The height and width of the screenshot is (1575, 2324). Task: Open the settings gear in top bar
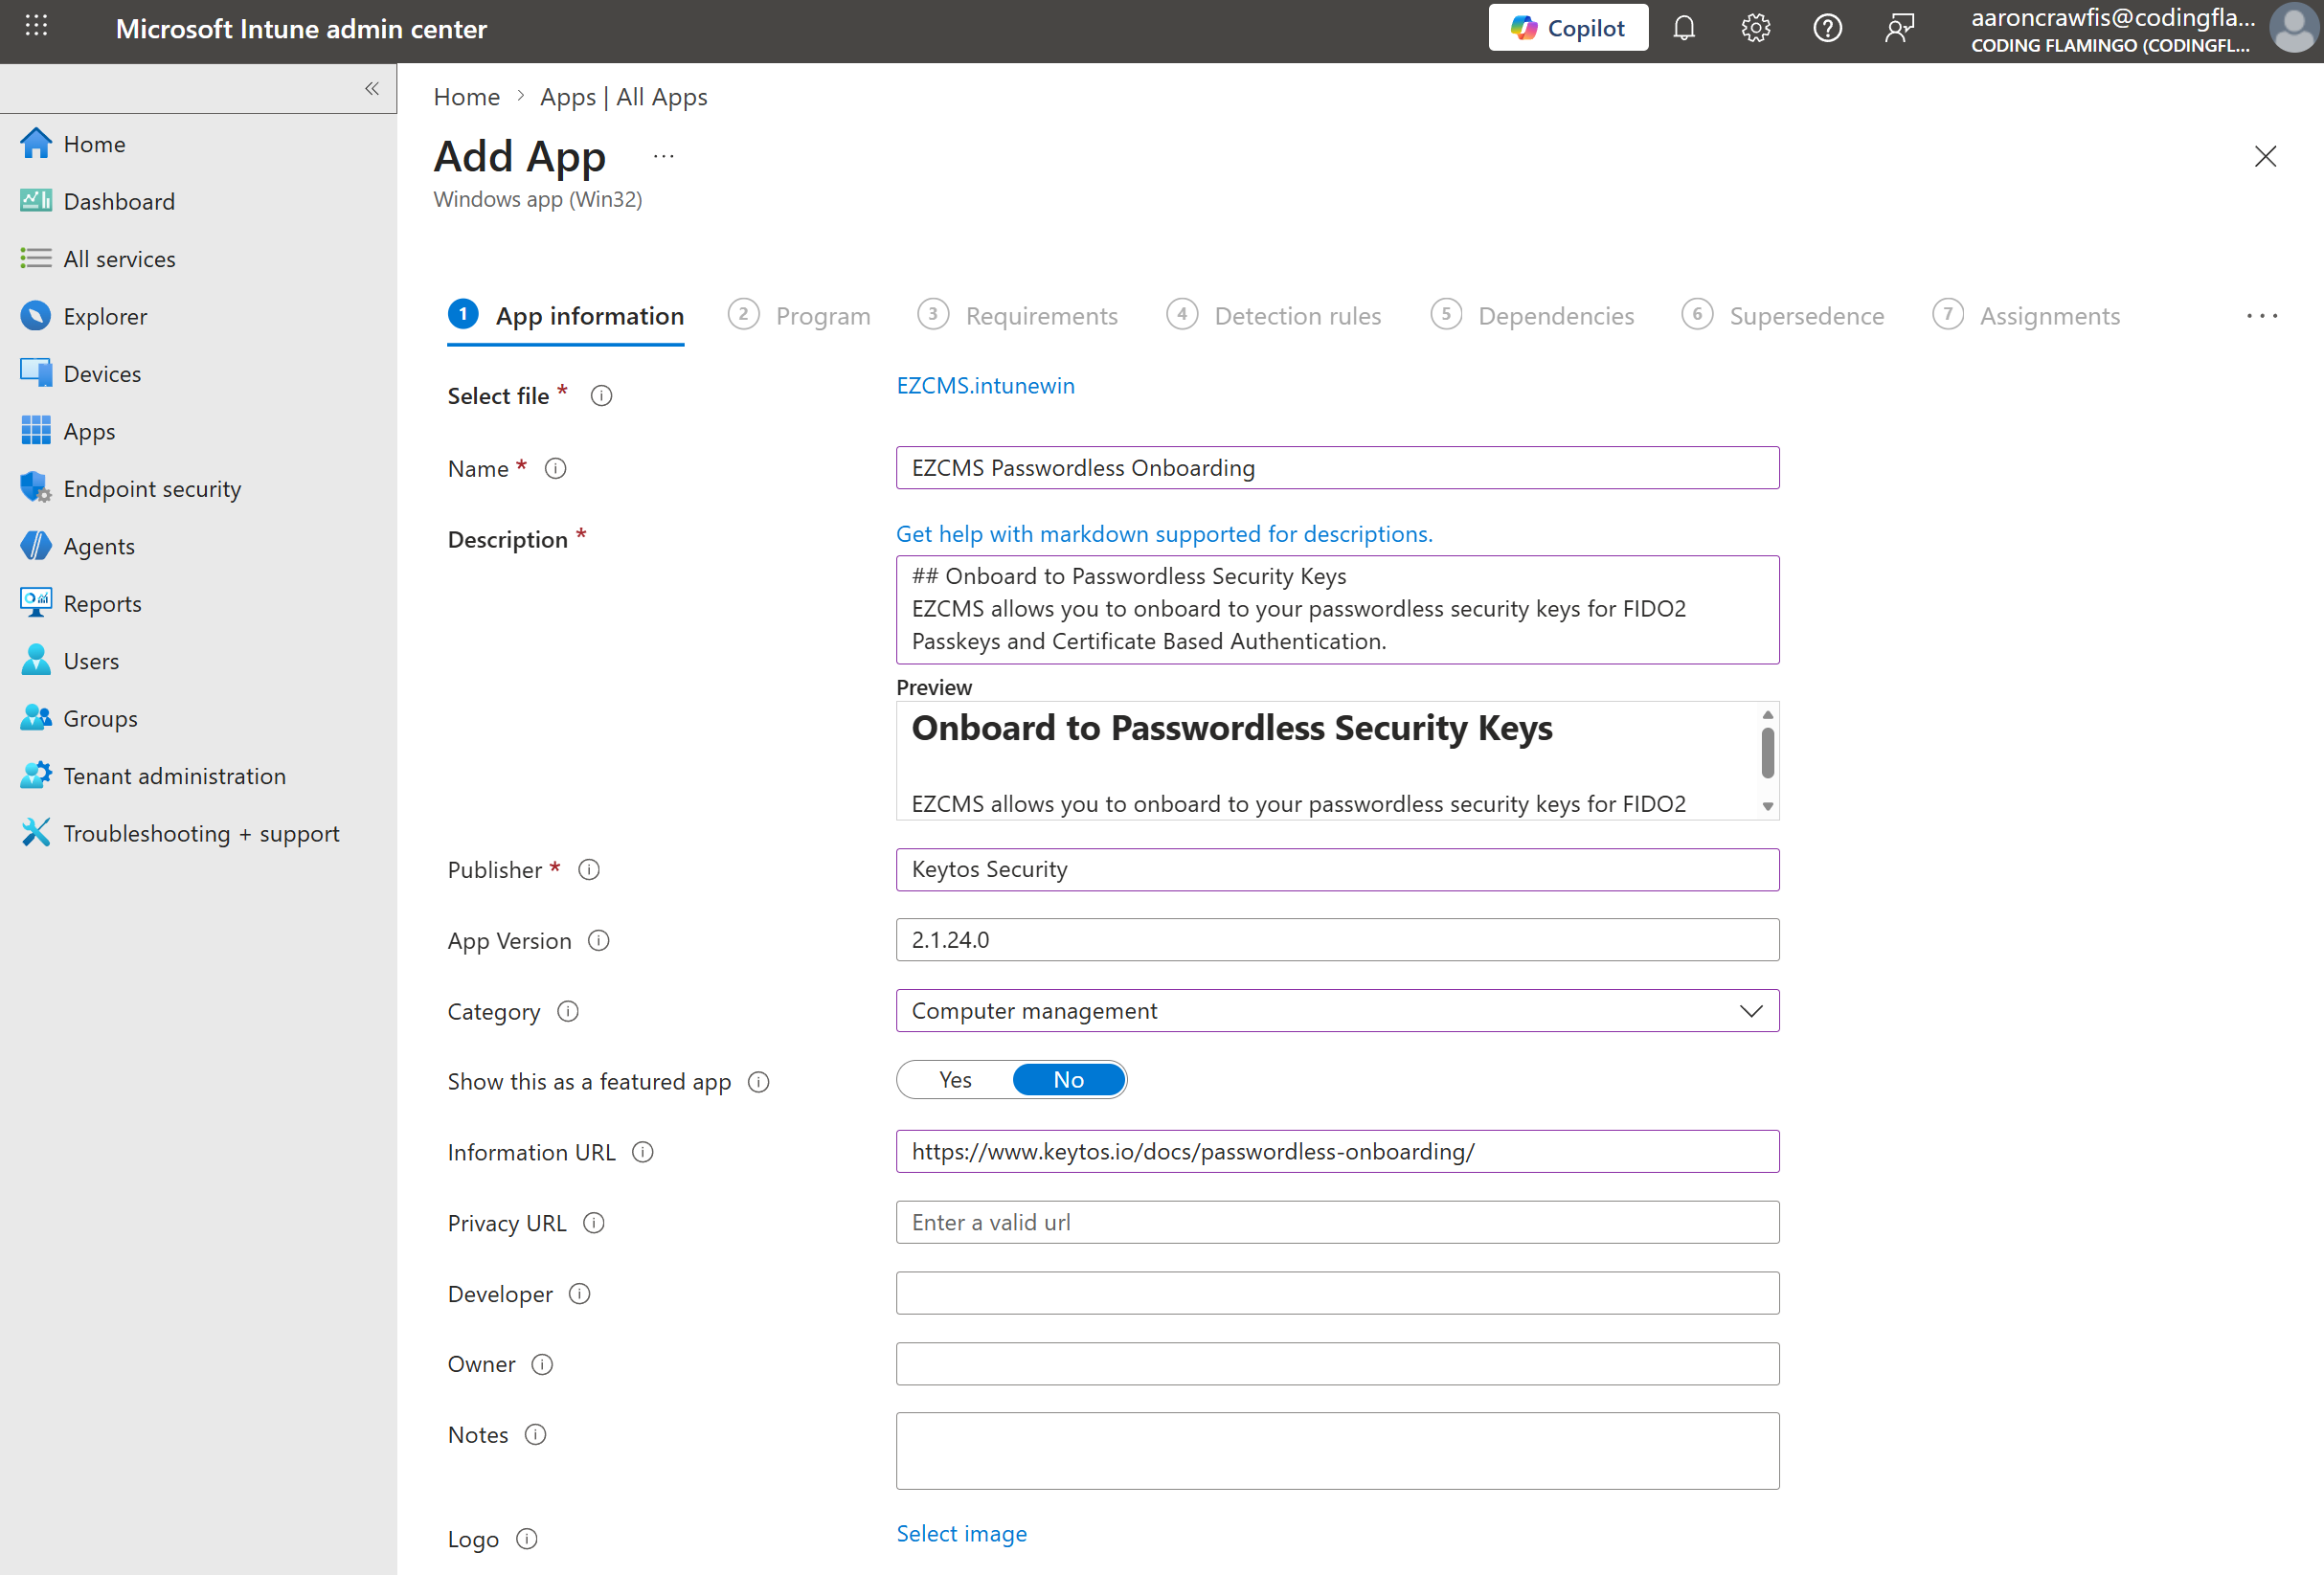[1756, 28]
